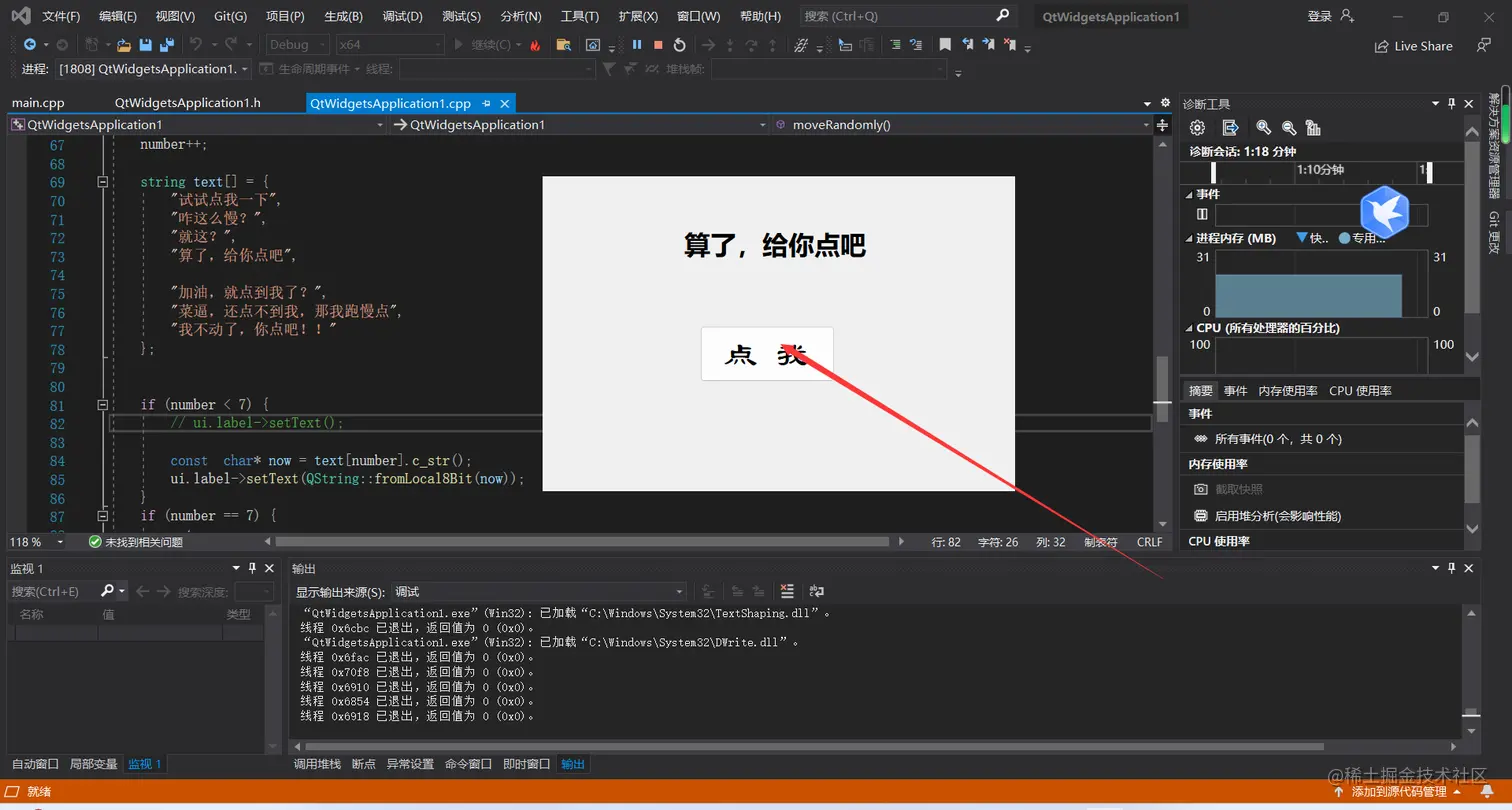Click 所有事件(0 个, 共 0 个) link
Image resolution: width=1512 pixels, height=810 pixels.
(1277, 439)
